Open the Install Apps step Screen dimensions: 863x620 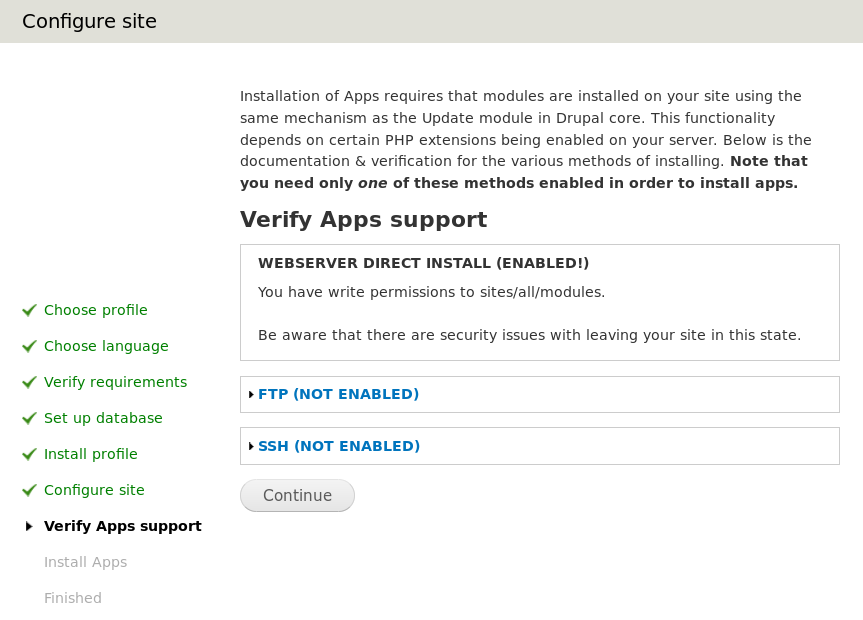click(x=85, y=562)
